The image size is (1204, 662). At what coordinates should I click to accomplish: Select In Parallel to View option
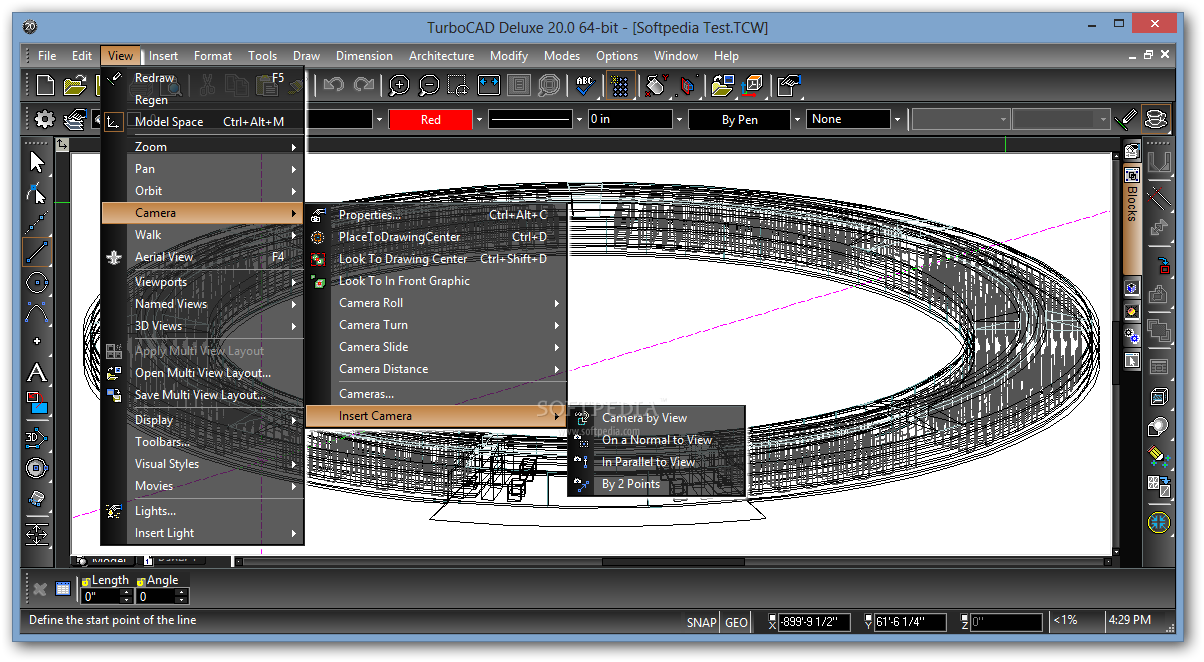point(657,462)
